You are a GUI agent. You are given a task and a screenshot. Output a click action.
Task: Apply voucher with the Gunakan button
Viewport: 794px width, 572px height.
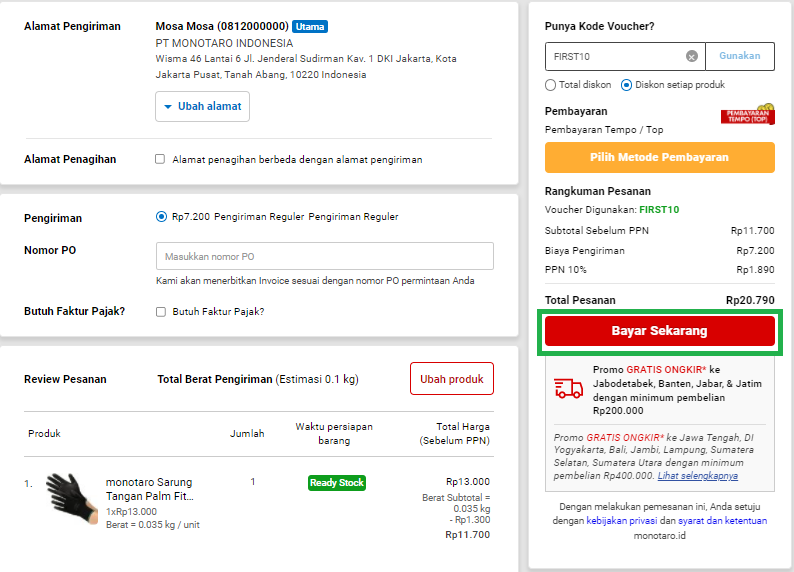740,56
